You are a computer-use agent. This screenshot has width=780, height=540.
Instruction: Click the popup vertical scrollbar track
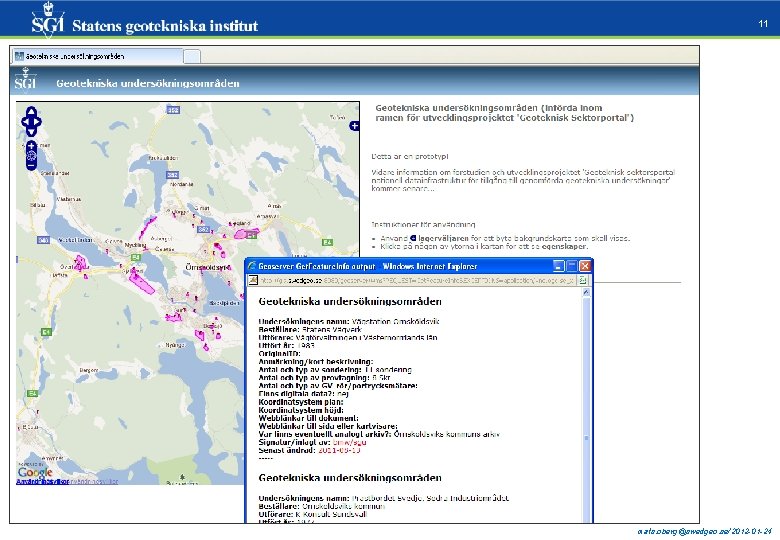coord(586,408)
